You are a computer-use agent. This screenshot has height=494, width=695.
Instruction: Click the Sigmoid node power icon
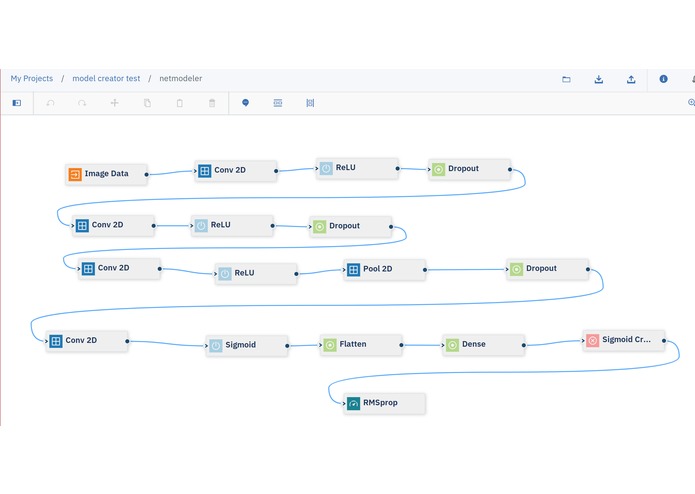pyautogui.click(x=215, y=346)
